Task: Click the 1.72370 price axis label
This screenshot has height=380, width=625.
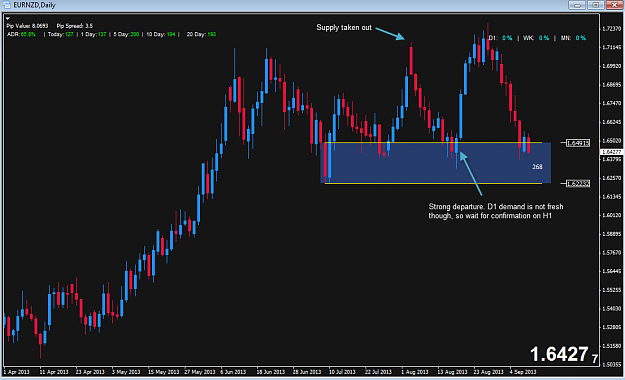Action: (x=611, y=29)
